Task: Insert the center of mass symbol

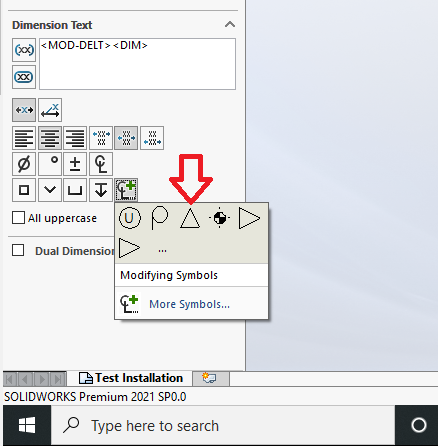Action: (x=220, y=218)
